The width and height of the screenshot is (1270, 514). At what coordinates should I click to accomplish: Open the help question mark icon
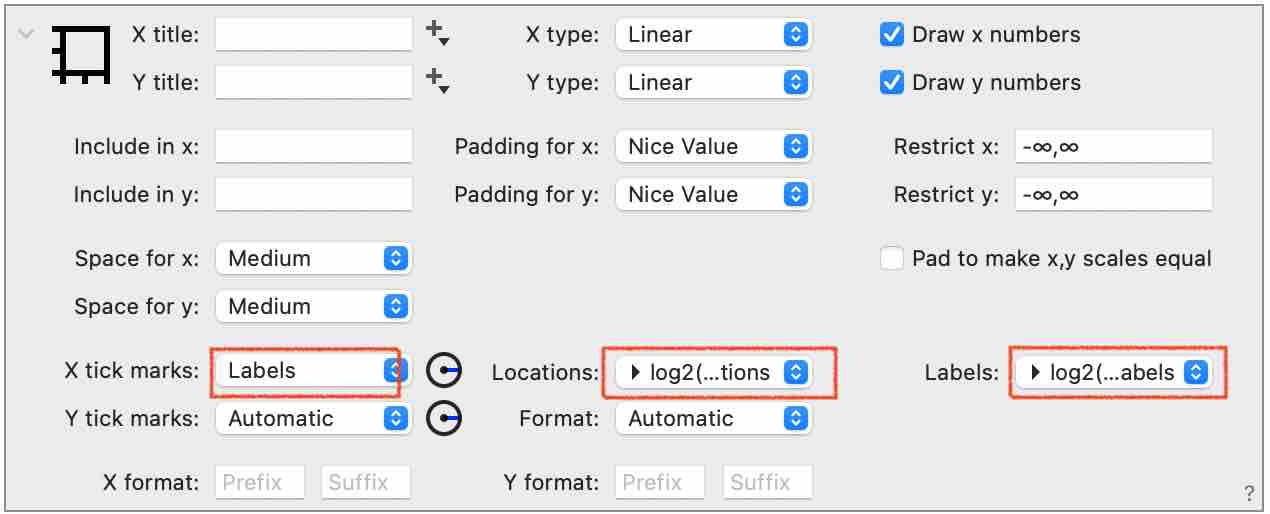pyautogui.click(x=1248, y=493)
